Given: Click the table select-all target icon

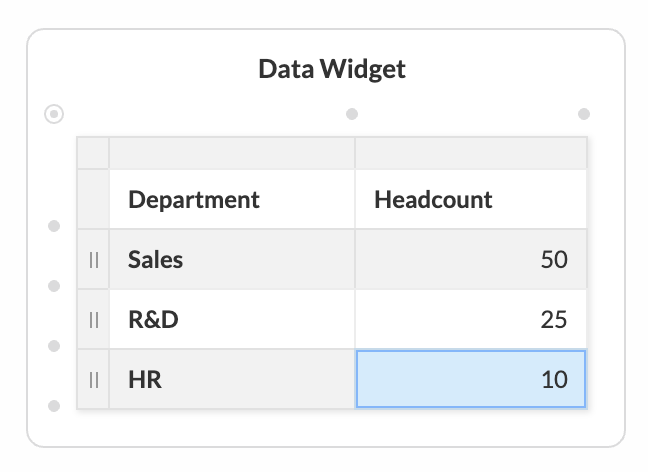Looking at the screenshot, I should pos(54,114).
